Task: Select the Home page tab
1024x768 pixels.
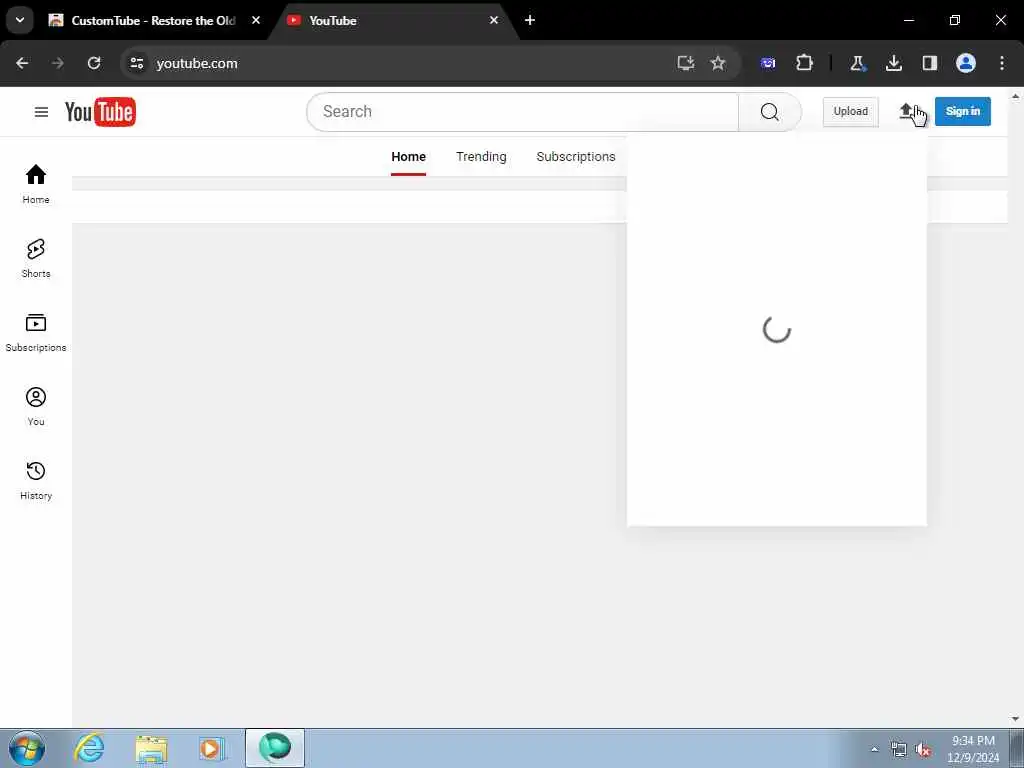Action: click(x=408, y=157)
